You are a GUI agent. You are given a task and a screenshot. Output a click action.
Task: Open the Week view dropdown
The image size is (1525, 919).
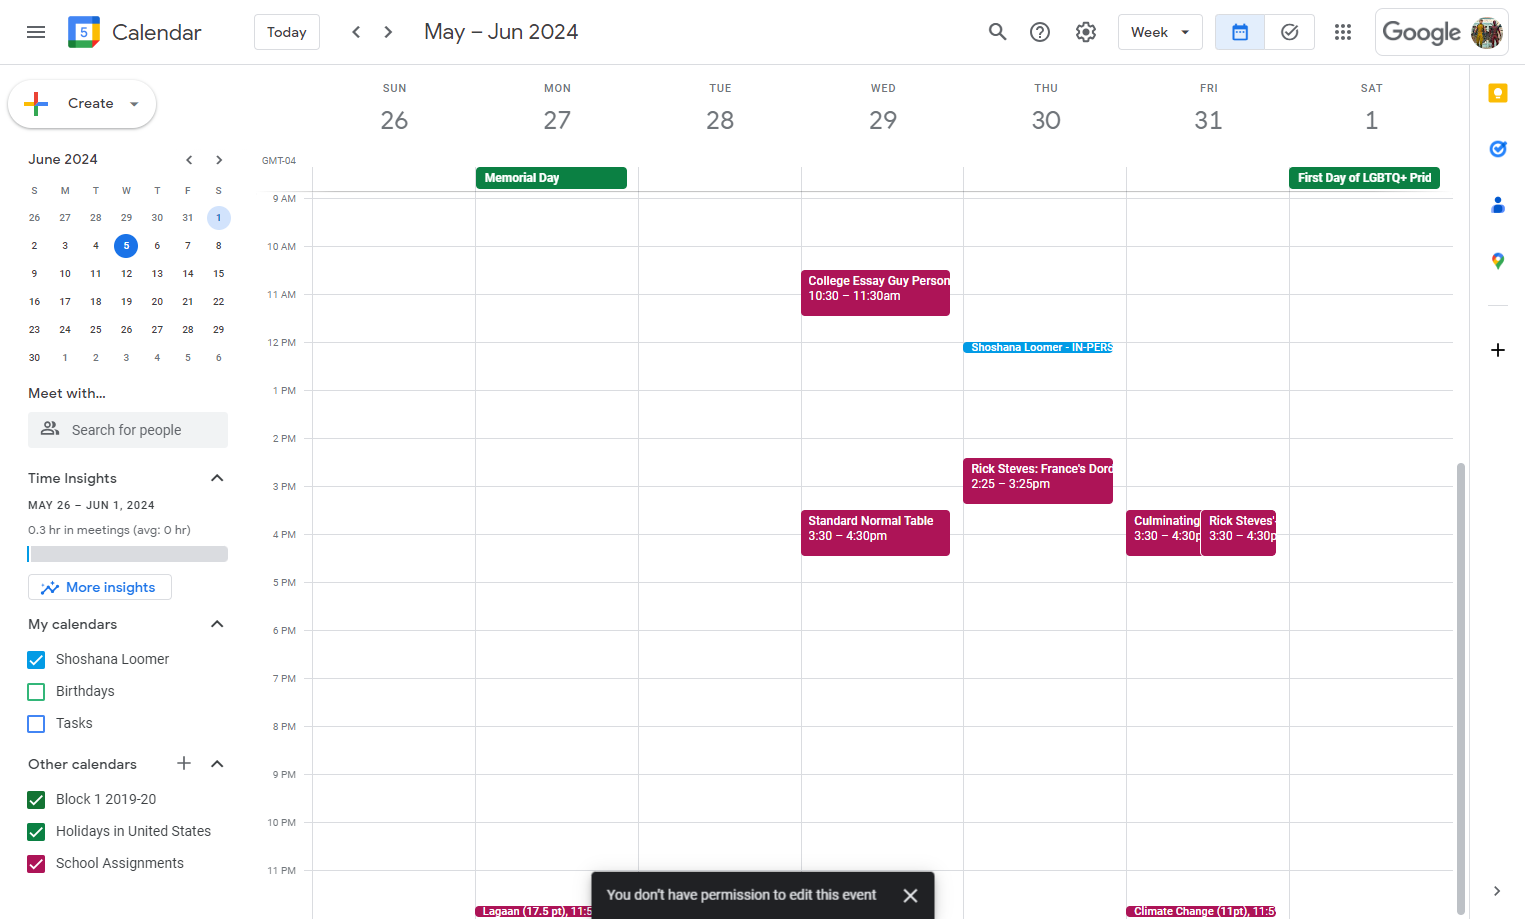[1160, 32]
